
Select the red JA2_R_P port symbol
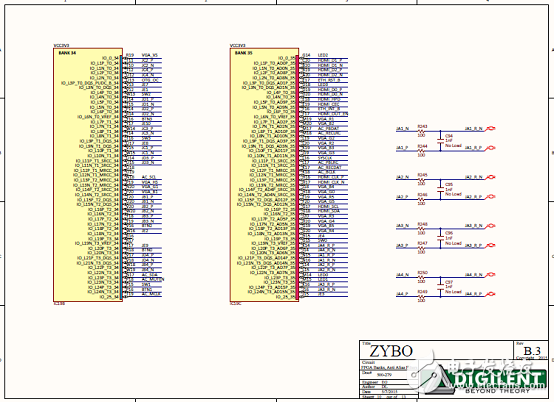(490, 197)
